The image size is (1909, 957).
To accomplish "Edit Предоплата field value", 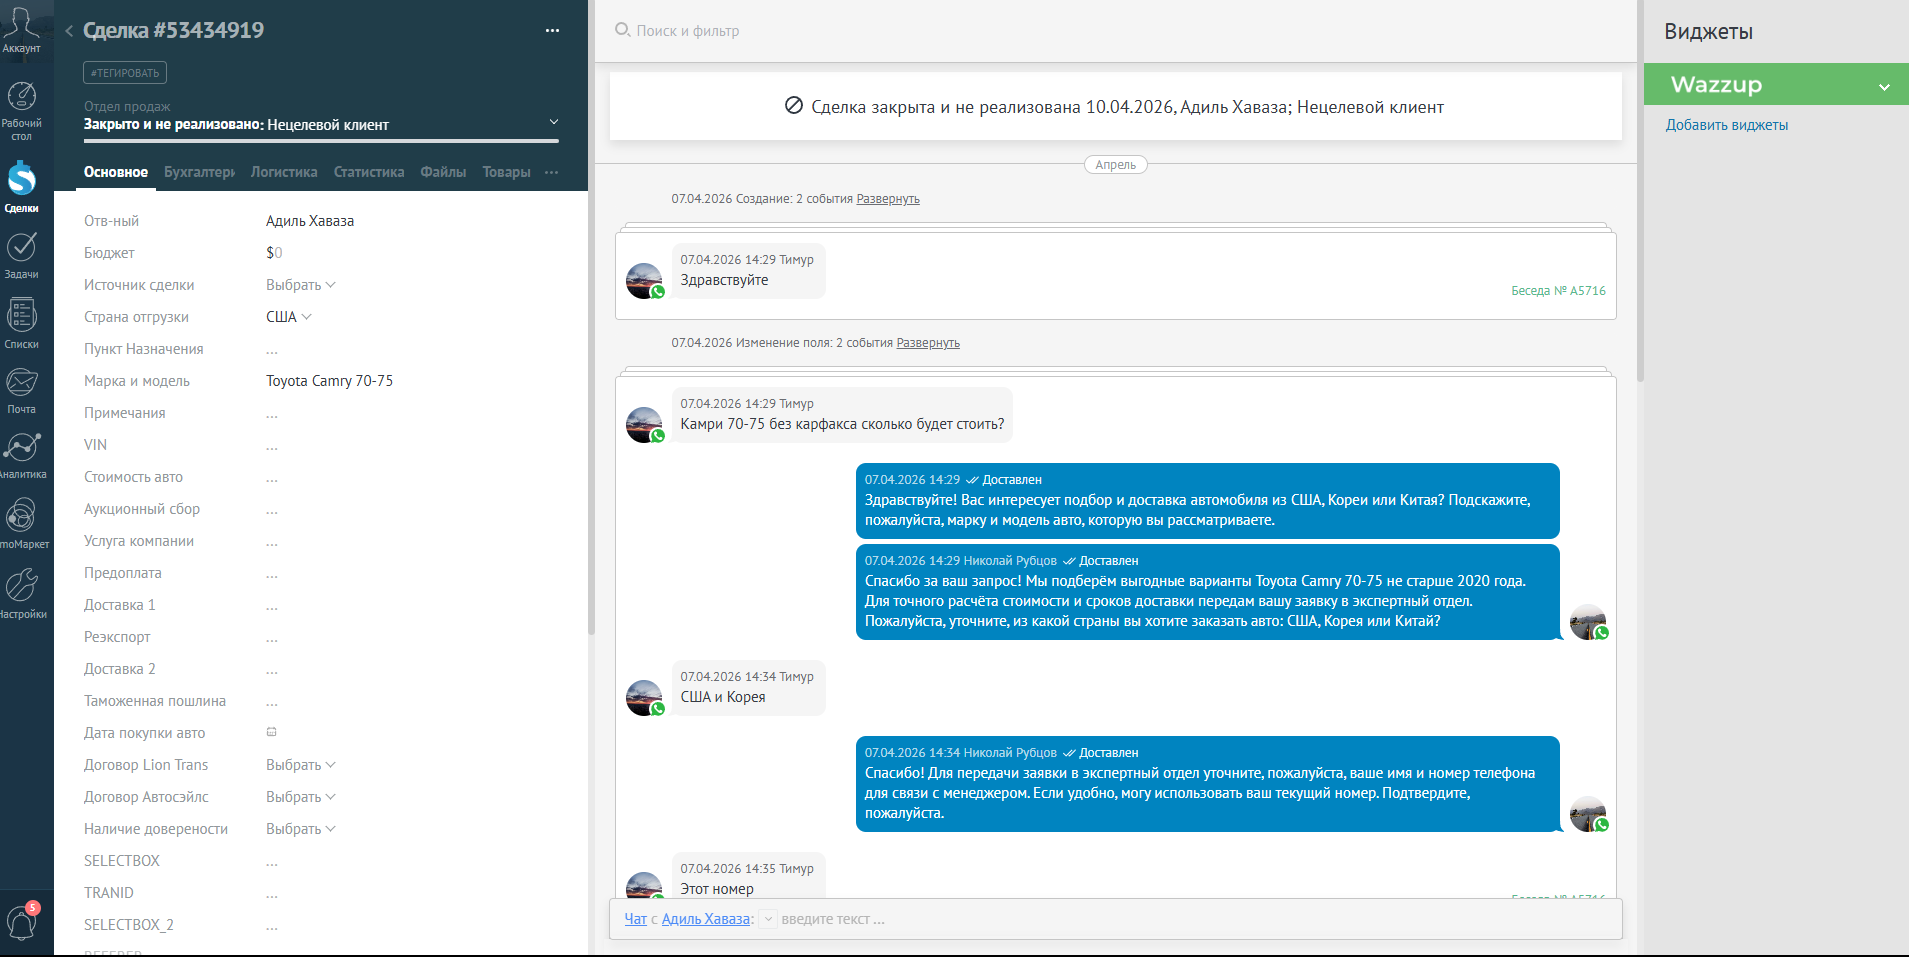I will point(272,574).
